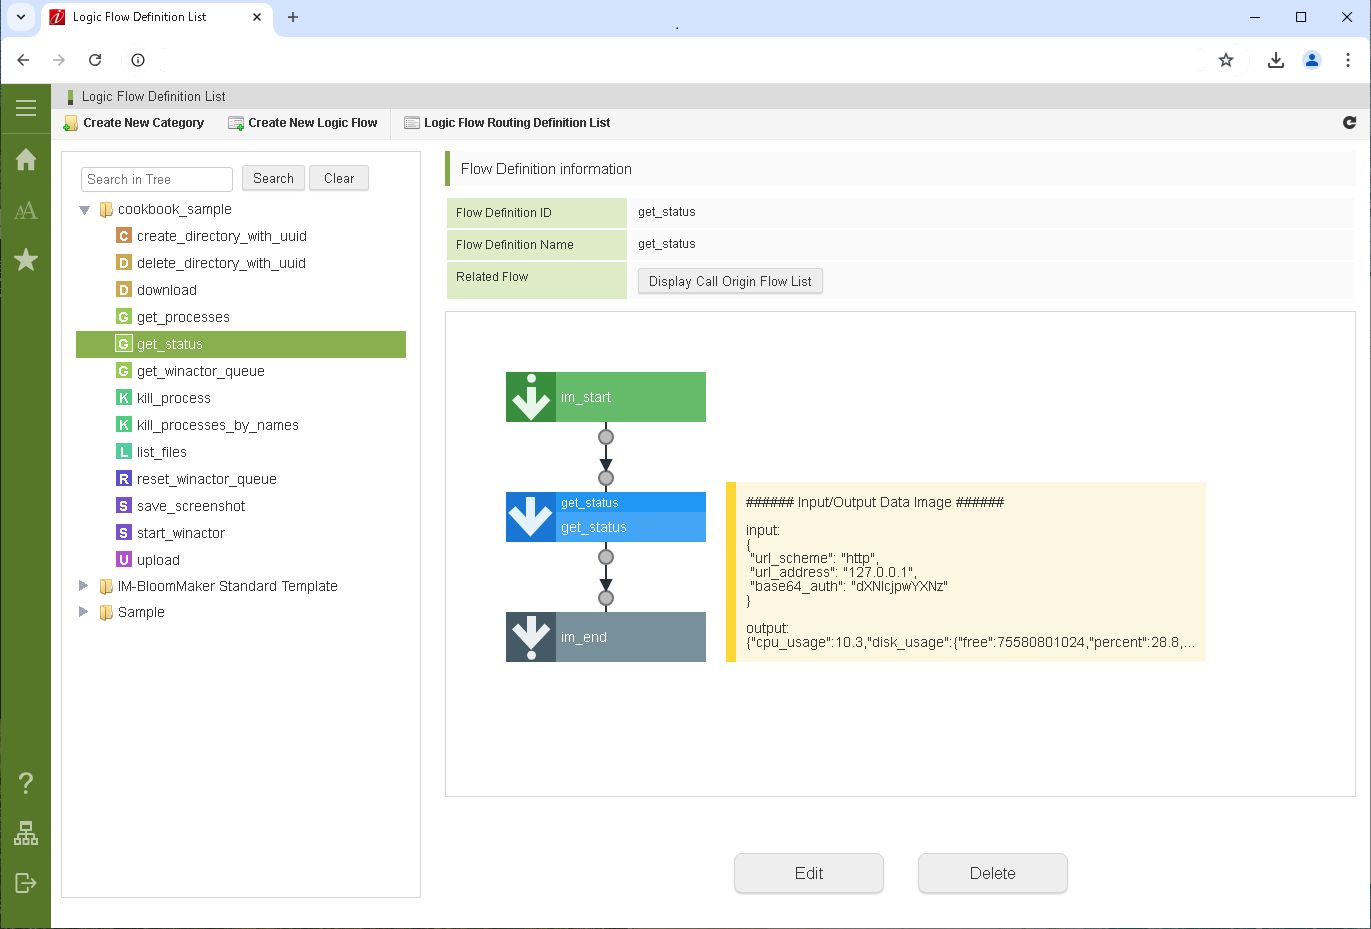Screen dimensions: 1371x929
Task: Open the browser profile icon
Action: [1312, 60]
